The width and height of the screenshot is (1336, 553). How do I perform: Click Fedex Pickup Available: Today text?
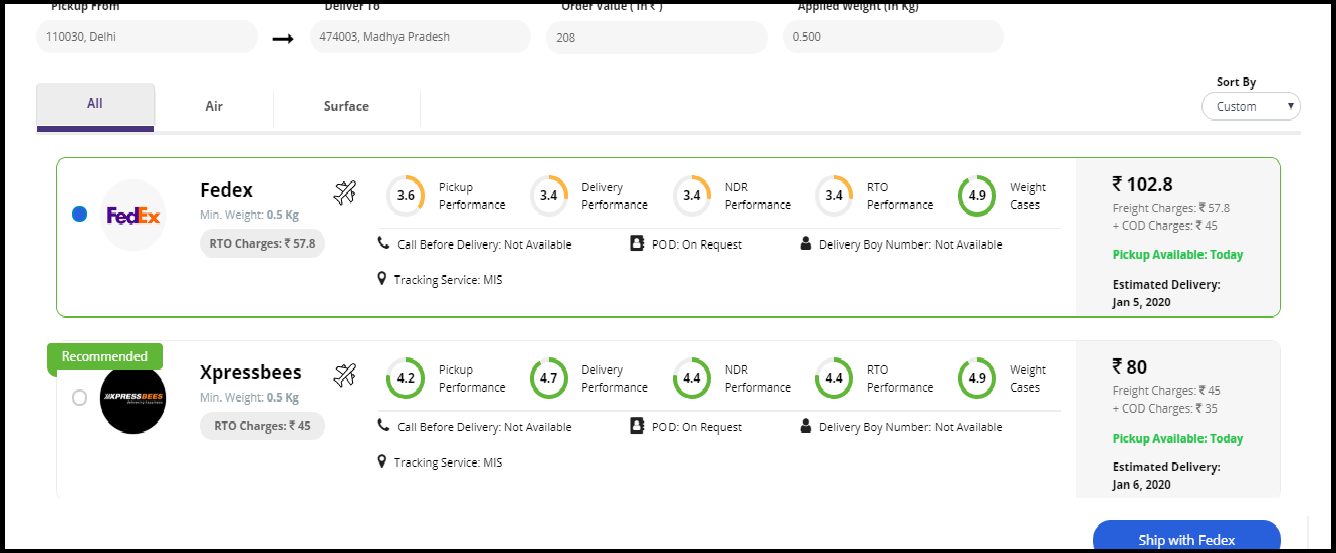(1178, 255)
